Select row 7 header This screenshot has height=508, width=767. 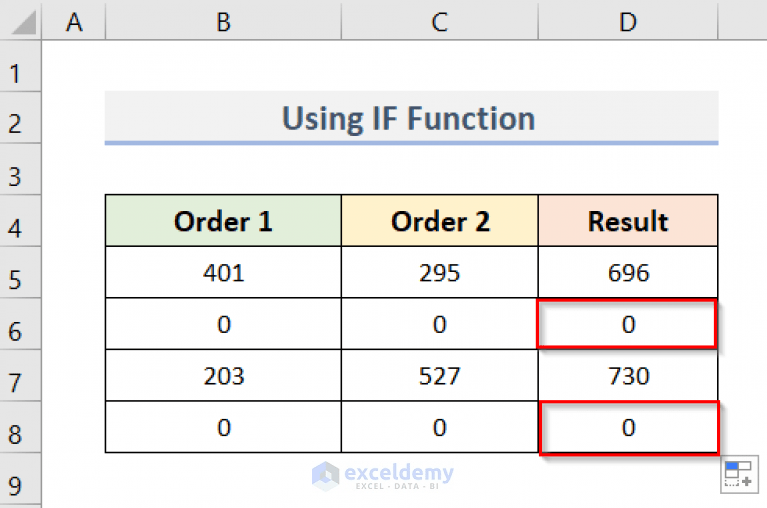coord(21,375)
